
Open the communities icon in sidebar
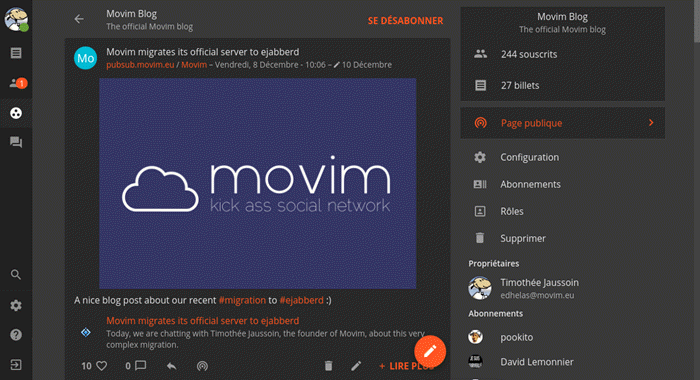tap(16, 113)
